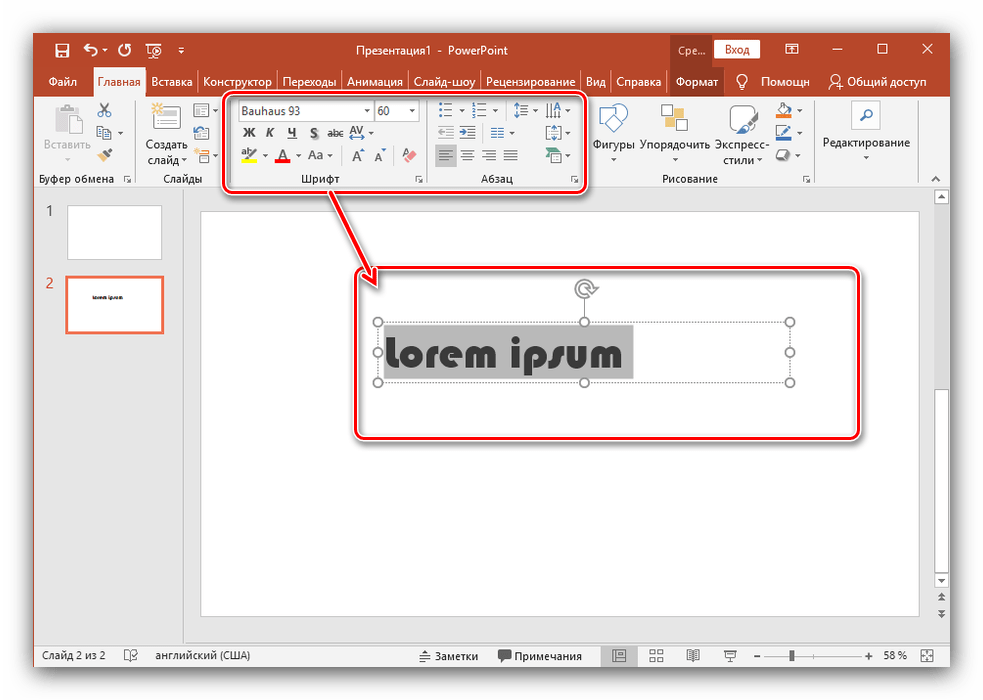The height and width of the screenshot is (700, 983).
Task: Toggle justify paragraph alignment
Action: click(x=511, y=155)
